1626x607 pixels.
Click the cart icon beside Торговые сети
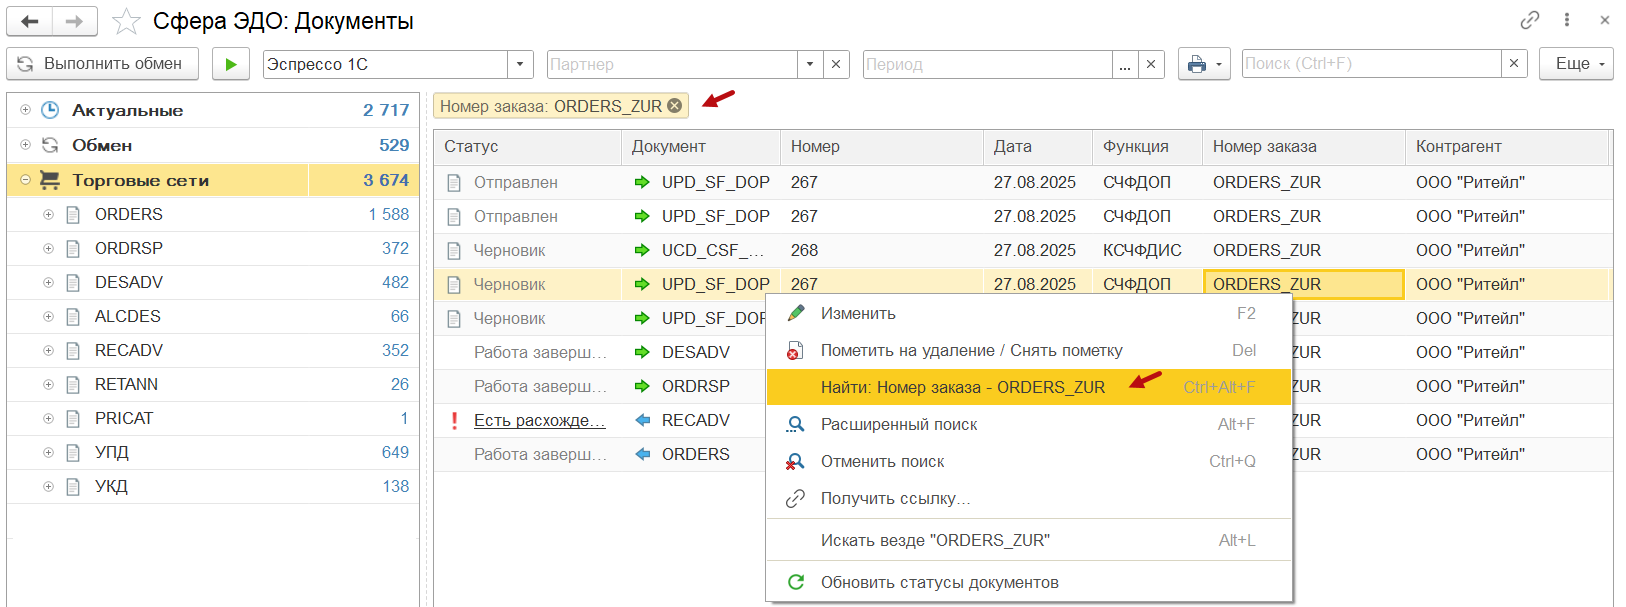50,180
